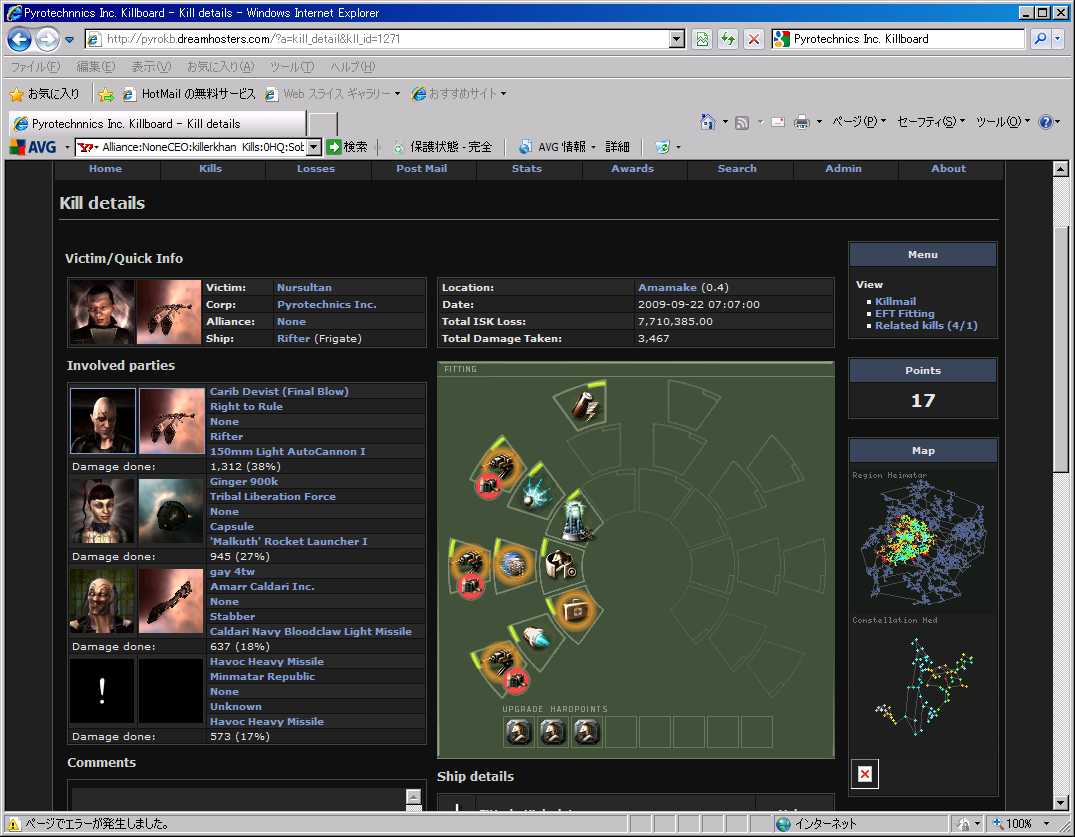This screenshot has height=837, width=1075.
Task: Click the Read Mail envelope icon
Action: coord(778,122)
